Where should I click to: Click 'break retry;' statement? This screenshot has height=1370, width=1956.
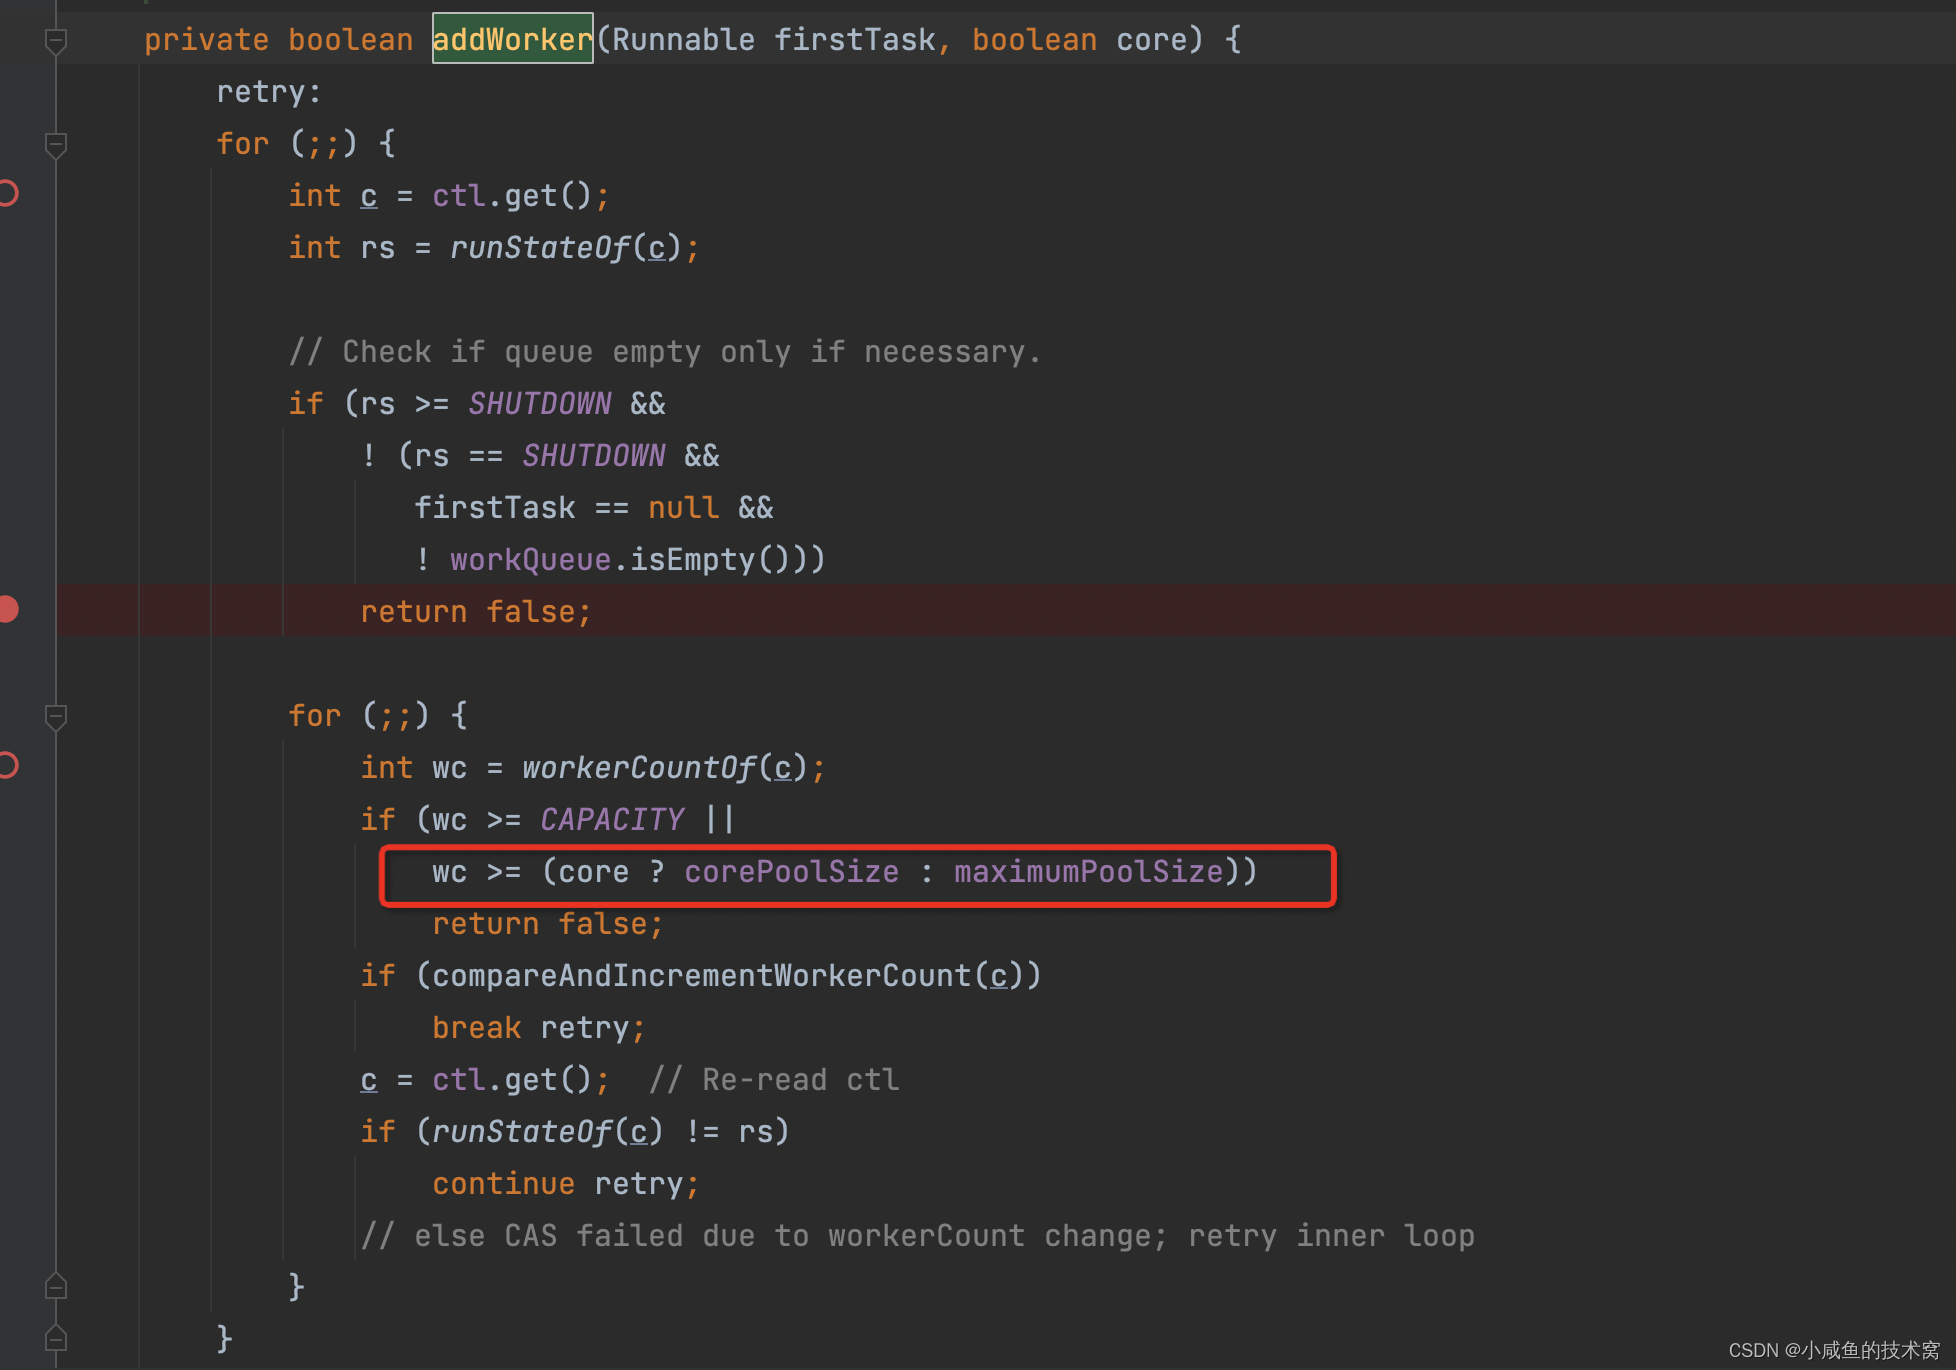tap(540, 1028)
